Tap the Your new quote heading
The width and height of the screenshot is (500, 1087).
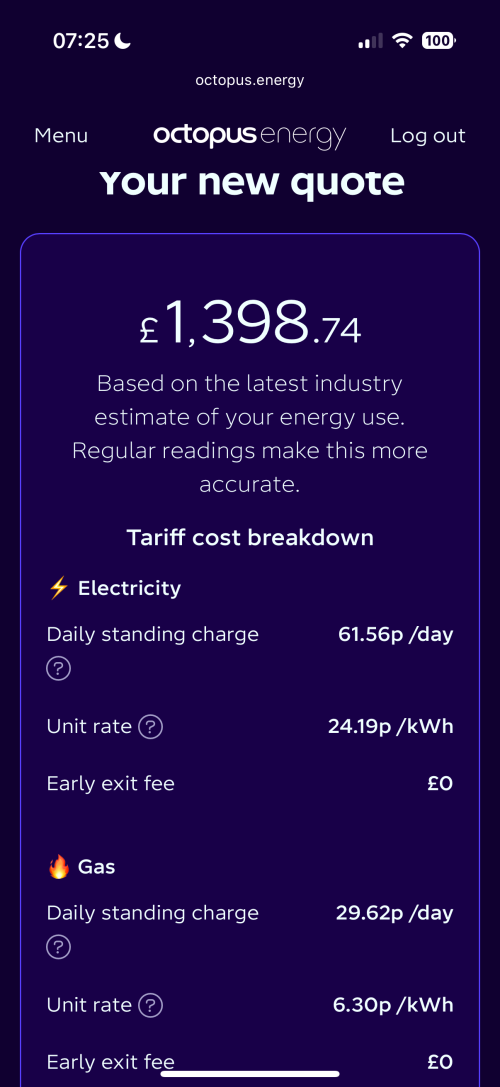click(x=251, y=182)
